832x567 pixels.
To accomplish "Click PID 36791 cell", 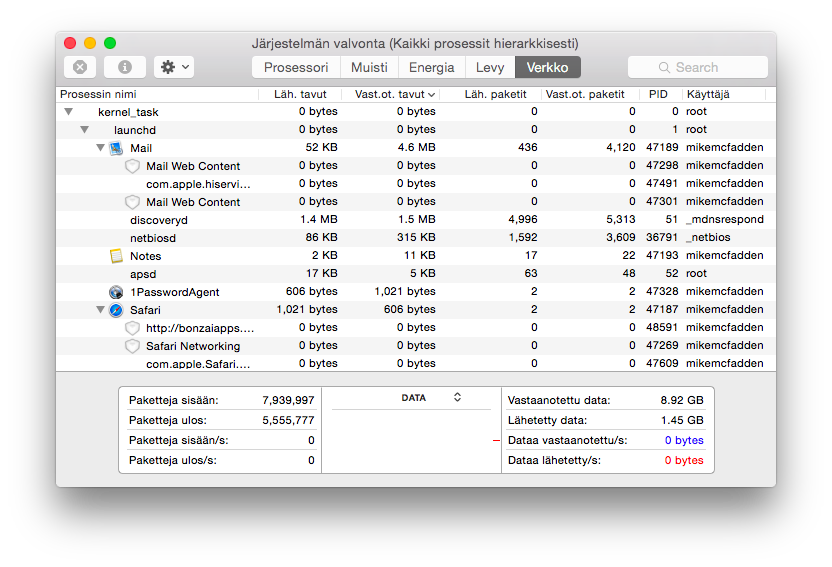I will point(662,238).
